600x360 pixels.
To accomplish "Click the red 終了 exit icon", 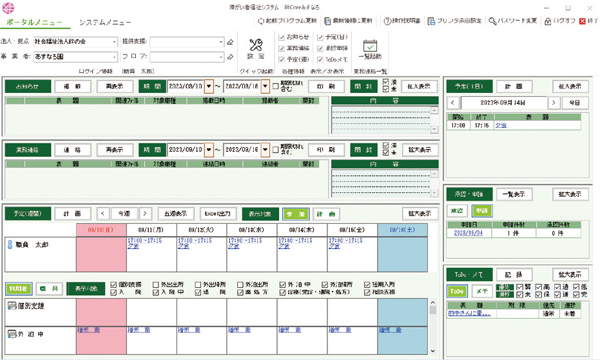I will (x=582, y=21).
